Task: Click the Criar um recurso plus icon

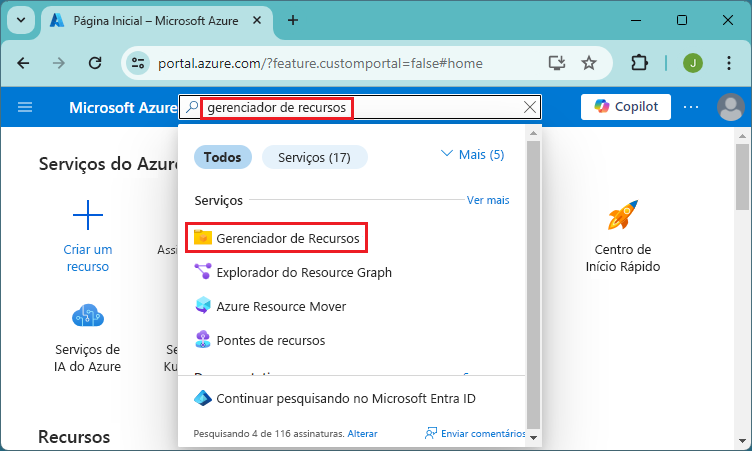Action: pyautogui.click(x=88, y=215)
